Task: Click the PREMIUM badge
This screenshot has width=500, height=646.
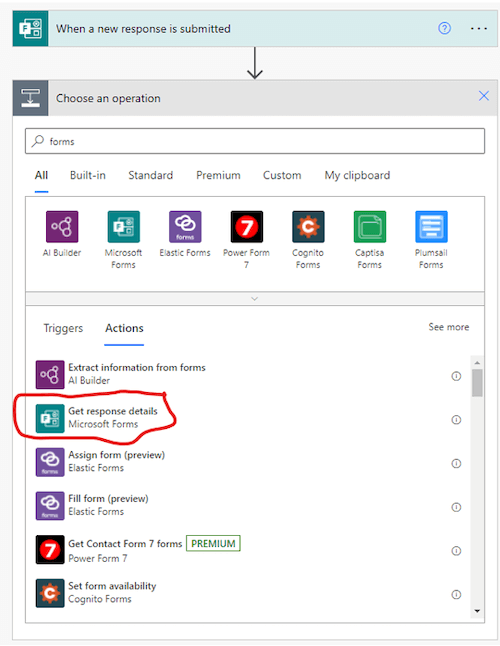Action: point(213,543)
